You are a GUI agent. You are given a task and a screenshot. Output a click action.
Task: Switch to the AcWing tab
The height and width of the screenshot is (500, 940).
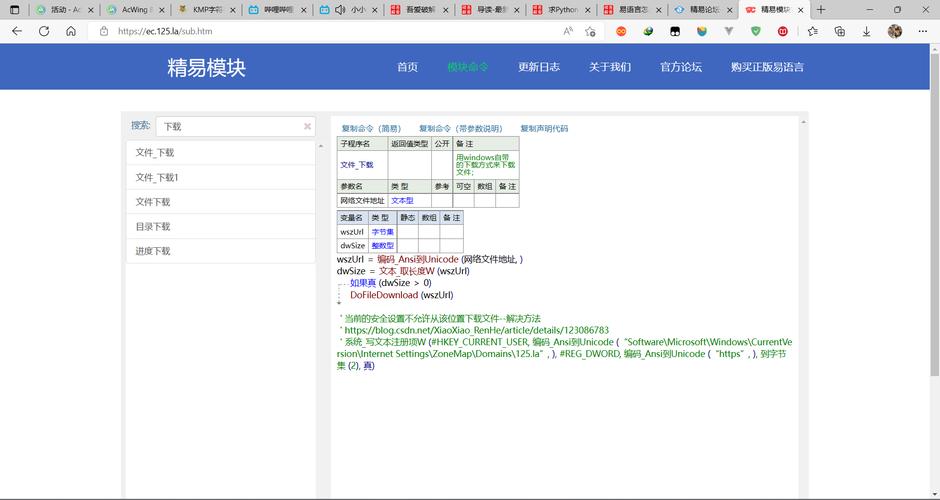tap(135, 10)
